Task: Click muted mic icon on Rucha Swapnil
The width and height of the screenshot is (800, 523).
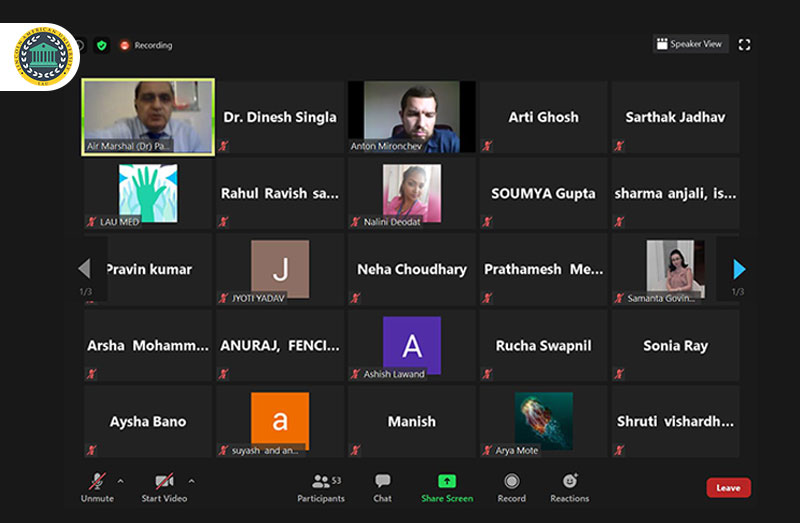Action: coord(487,373)
